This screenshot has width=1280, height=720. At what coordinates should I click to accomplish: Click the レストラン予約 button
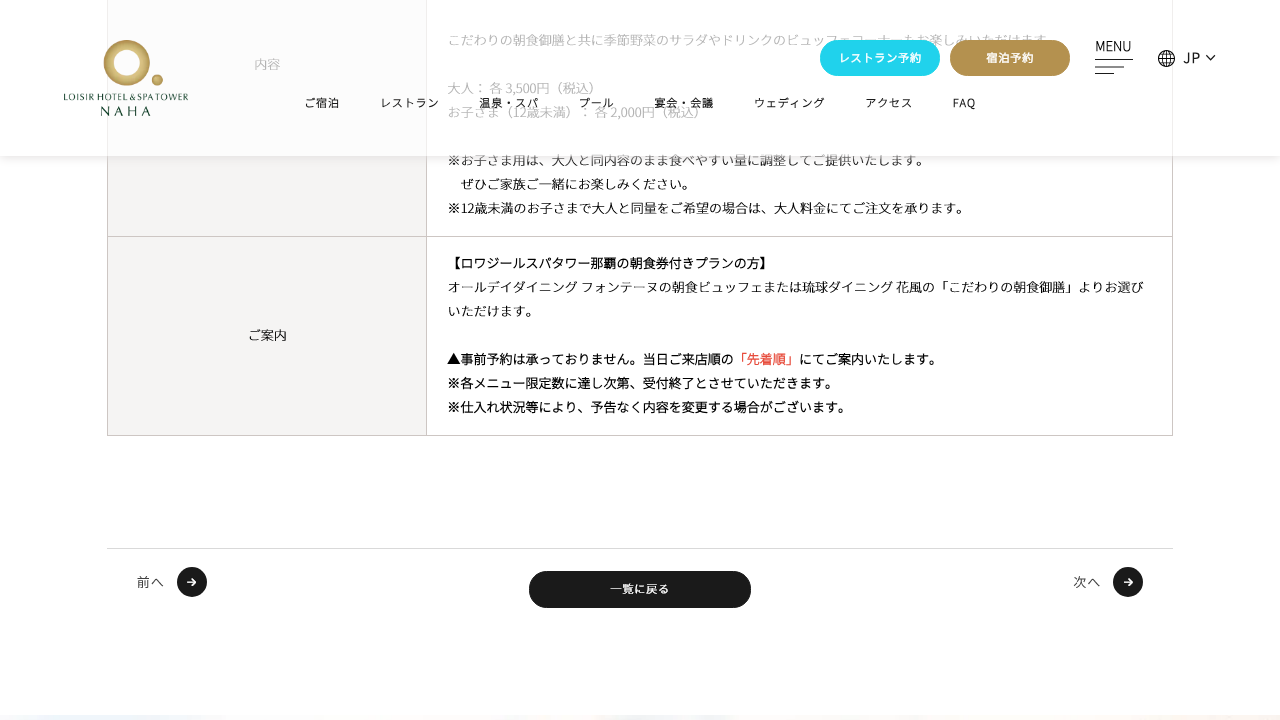coord(880,58)
